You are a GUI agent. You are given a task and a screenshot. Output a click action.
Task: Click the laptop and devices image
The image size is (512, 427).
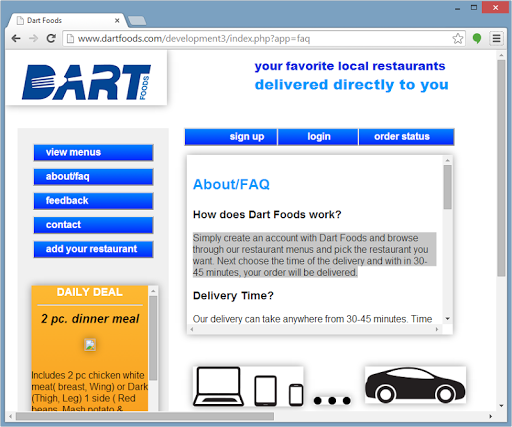coord(248,386)
